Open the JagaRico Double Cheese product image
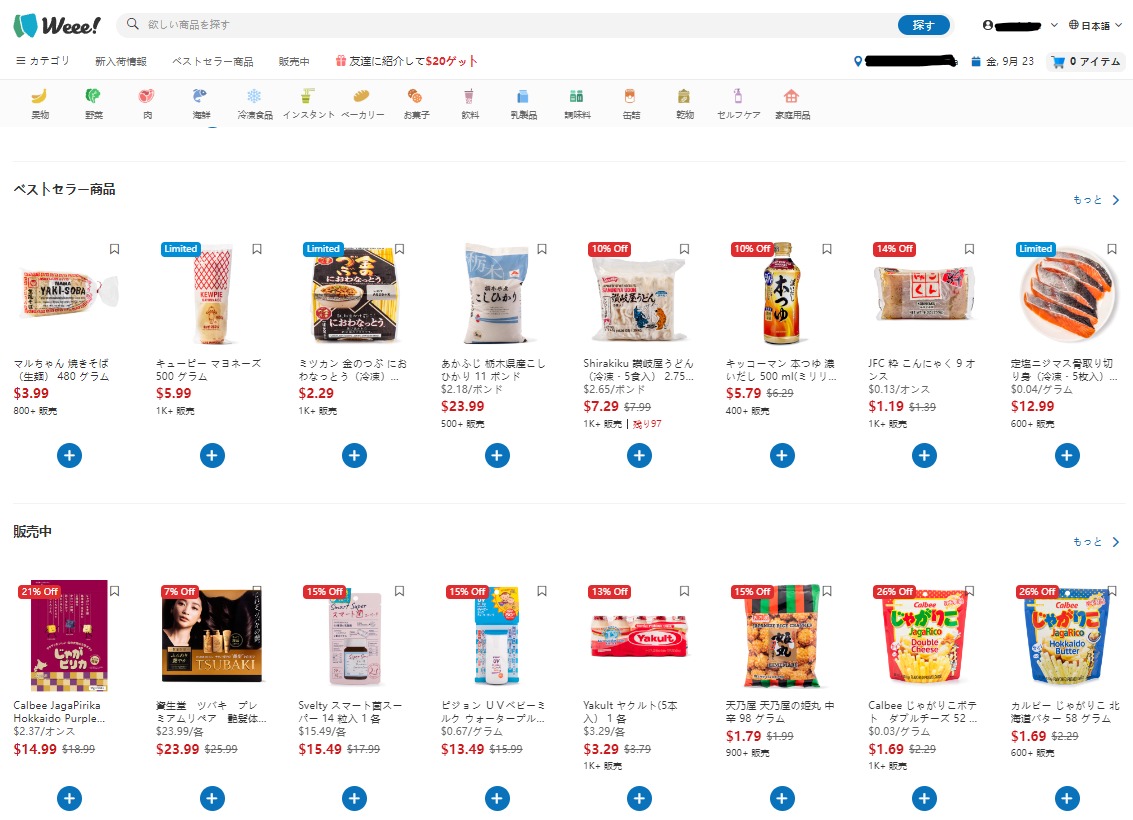This screenshot has height=820, width=1133. pyautogui.click(x=924, y=636)
